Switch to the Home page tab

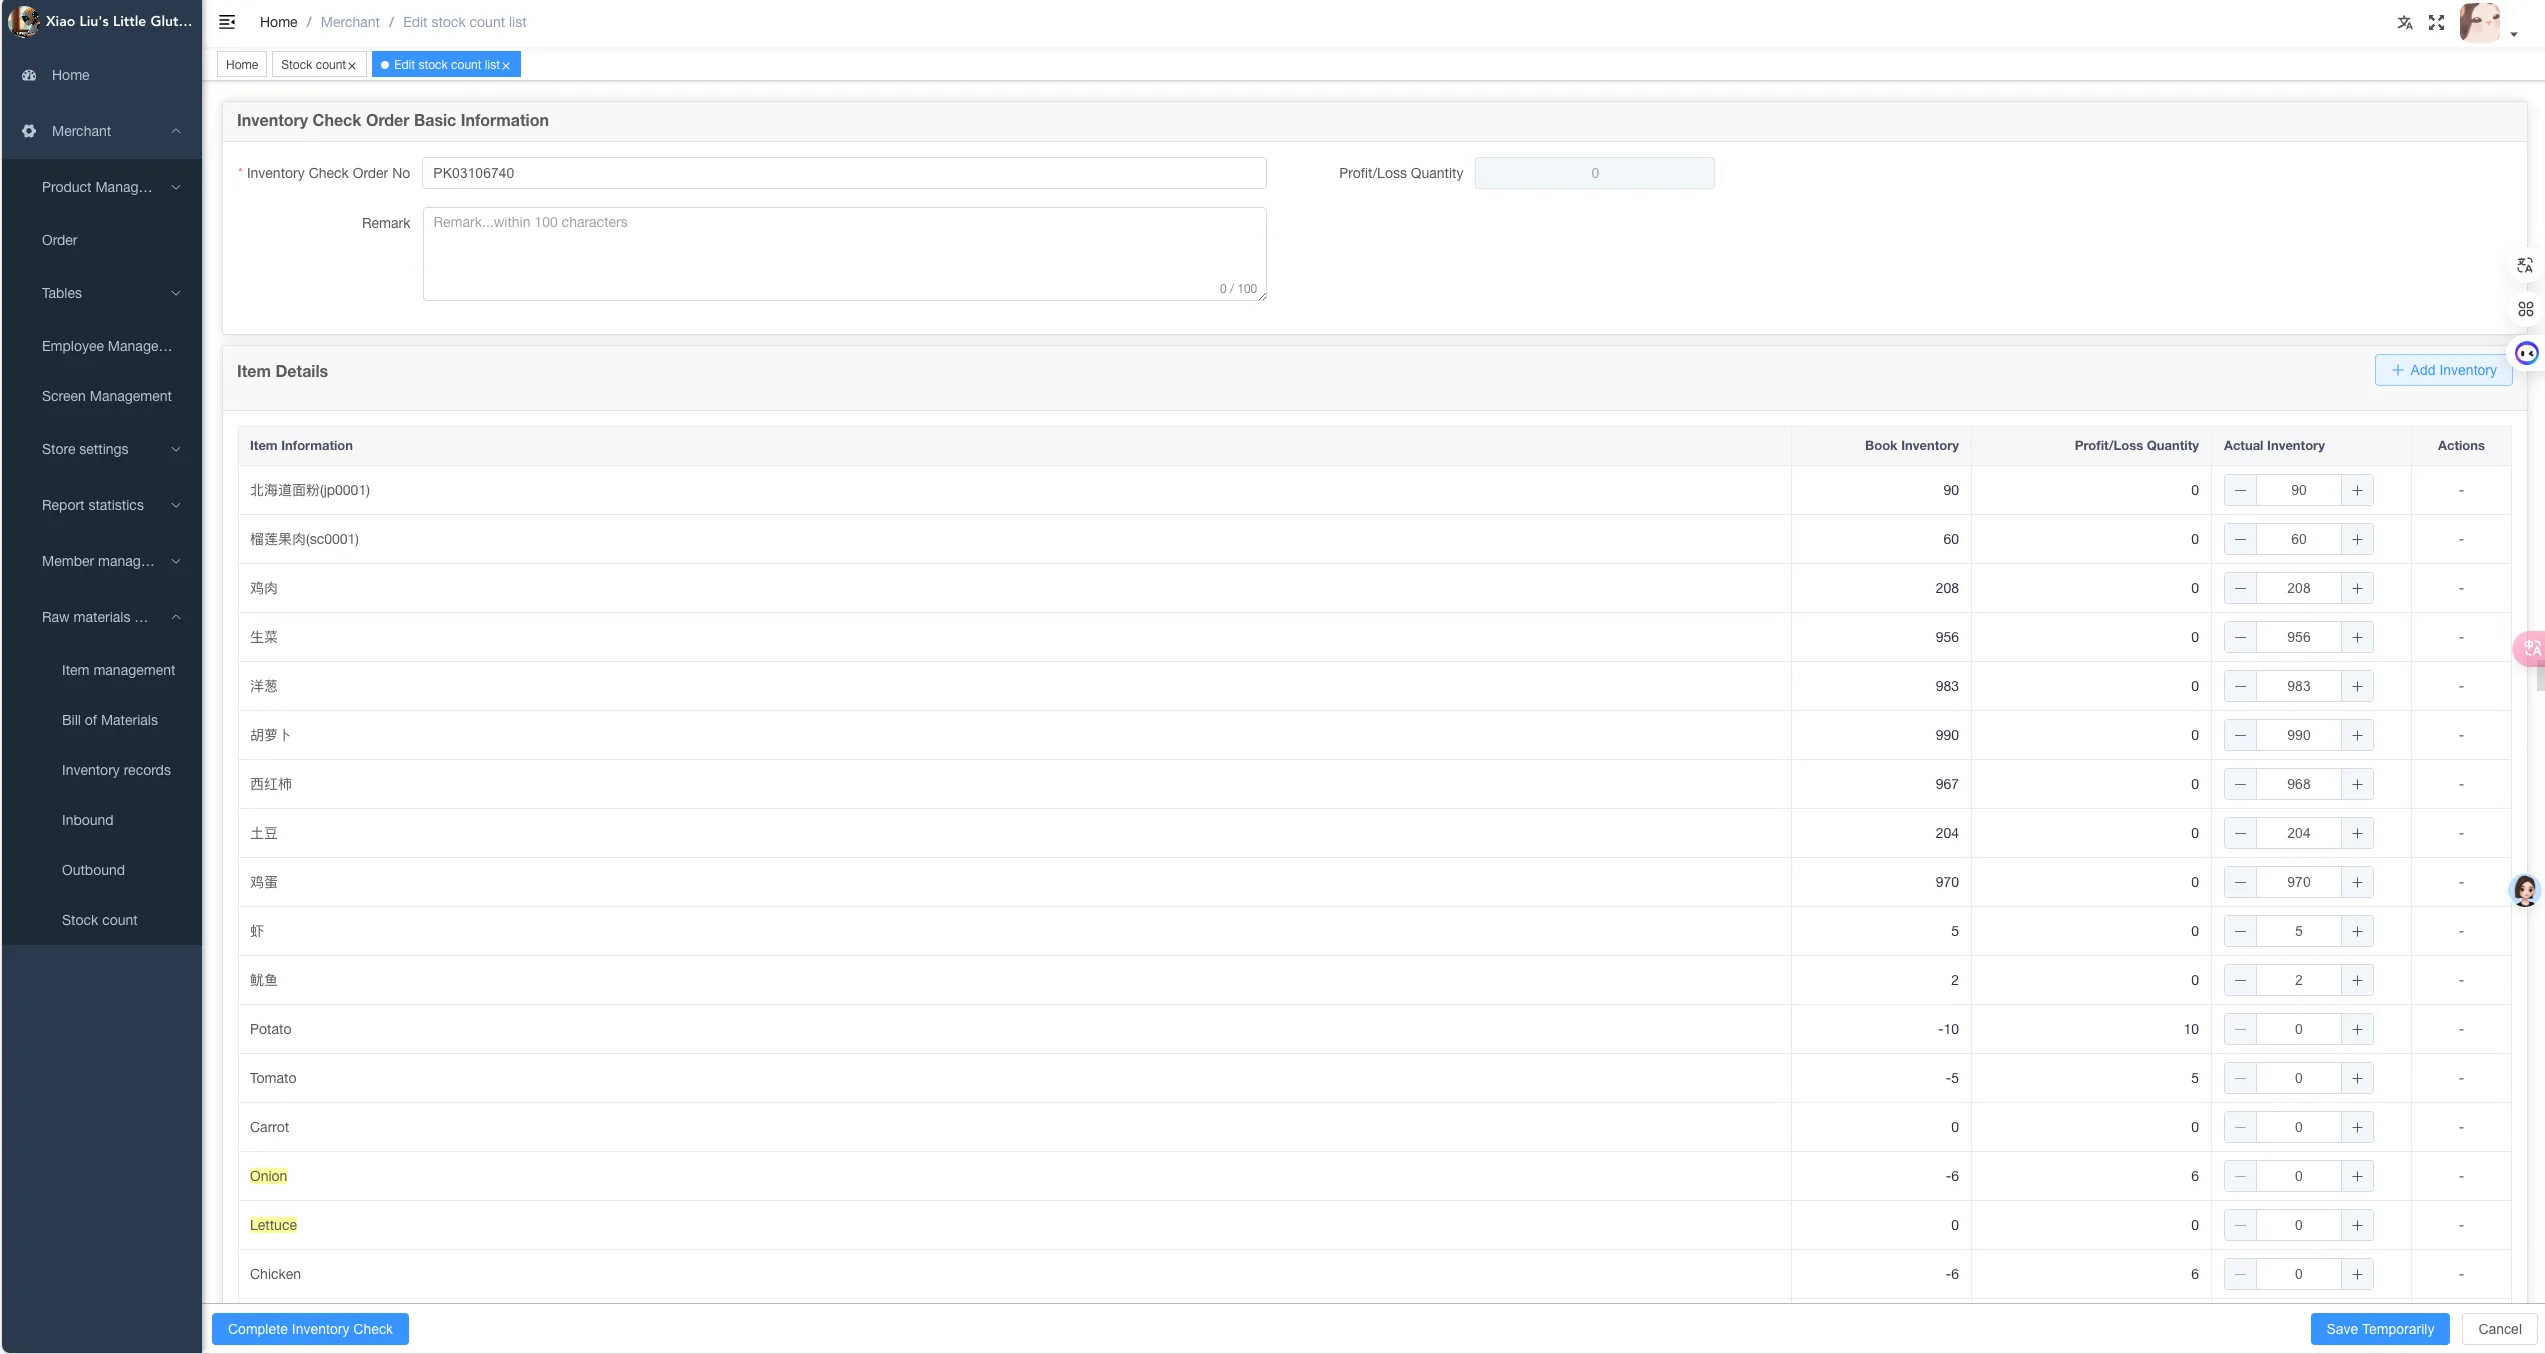(x=242, y=65)
